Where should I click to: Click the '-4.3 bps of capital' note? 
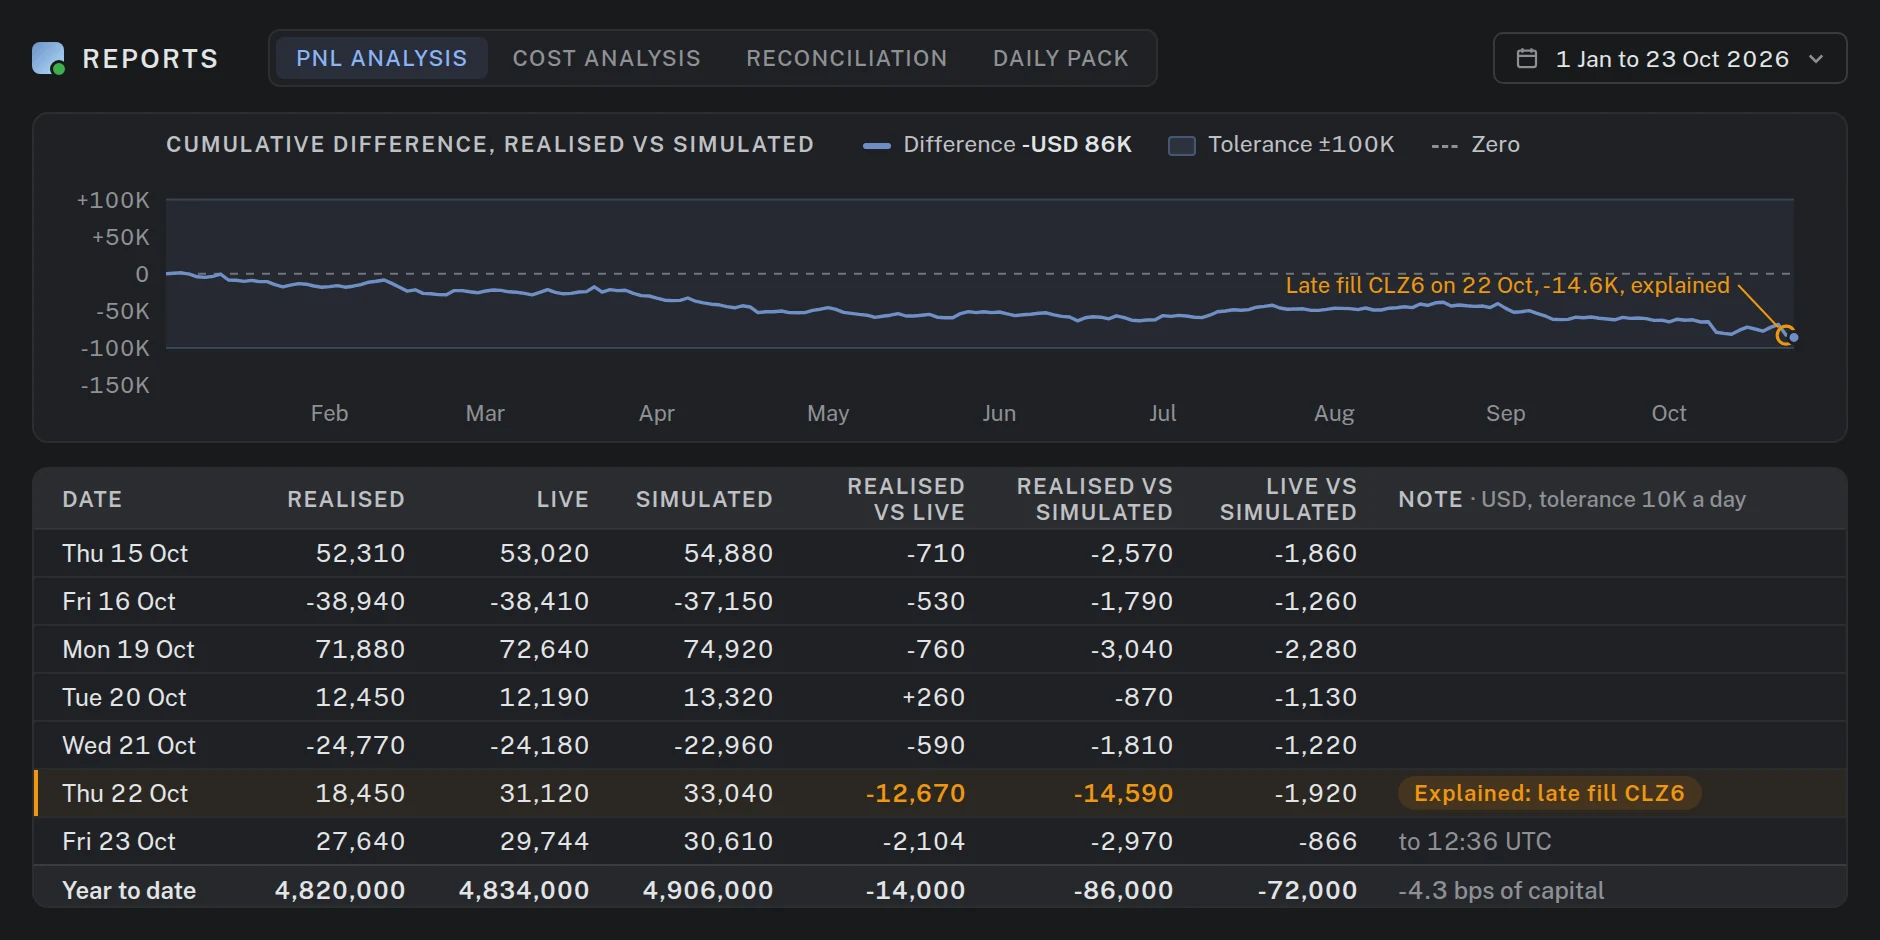(x=1501, y=890)
